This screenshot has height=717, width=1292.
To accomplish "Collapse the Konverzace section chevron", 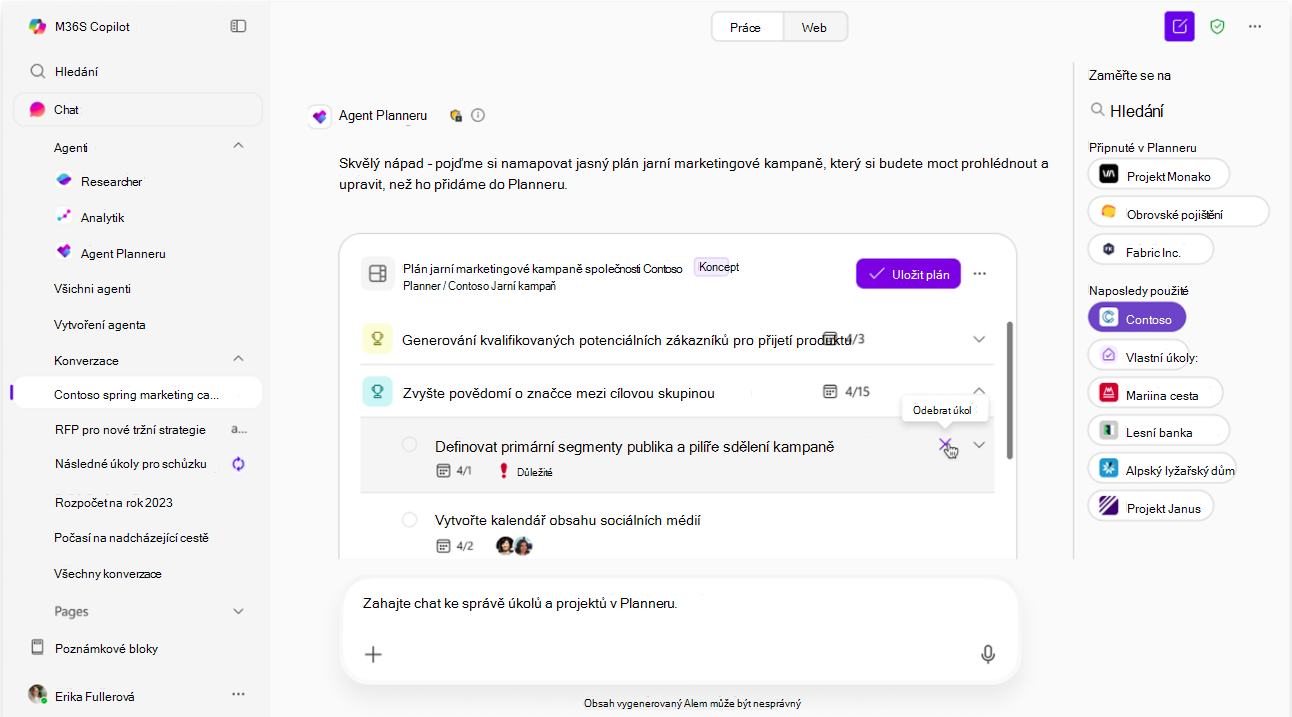I will tap(238, 358).
